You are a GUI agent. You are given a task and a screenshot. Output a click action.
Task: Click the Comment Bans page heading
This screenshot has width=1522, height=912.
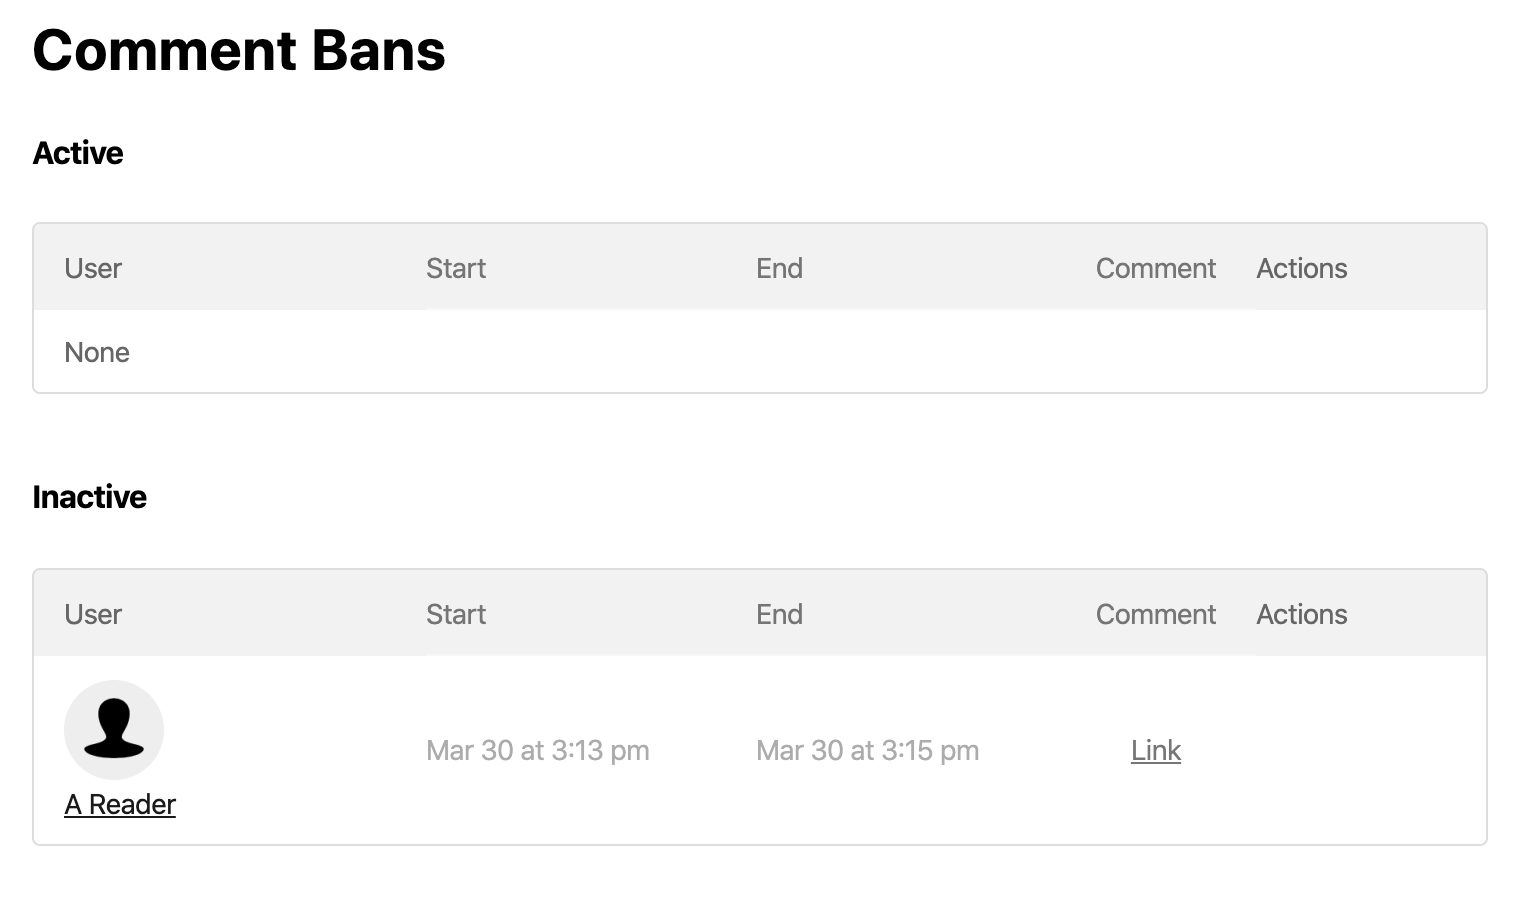[239, 50]
